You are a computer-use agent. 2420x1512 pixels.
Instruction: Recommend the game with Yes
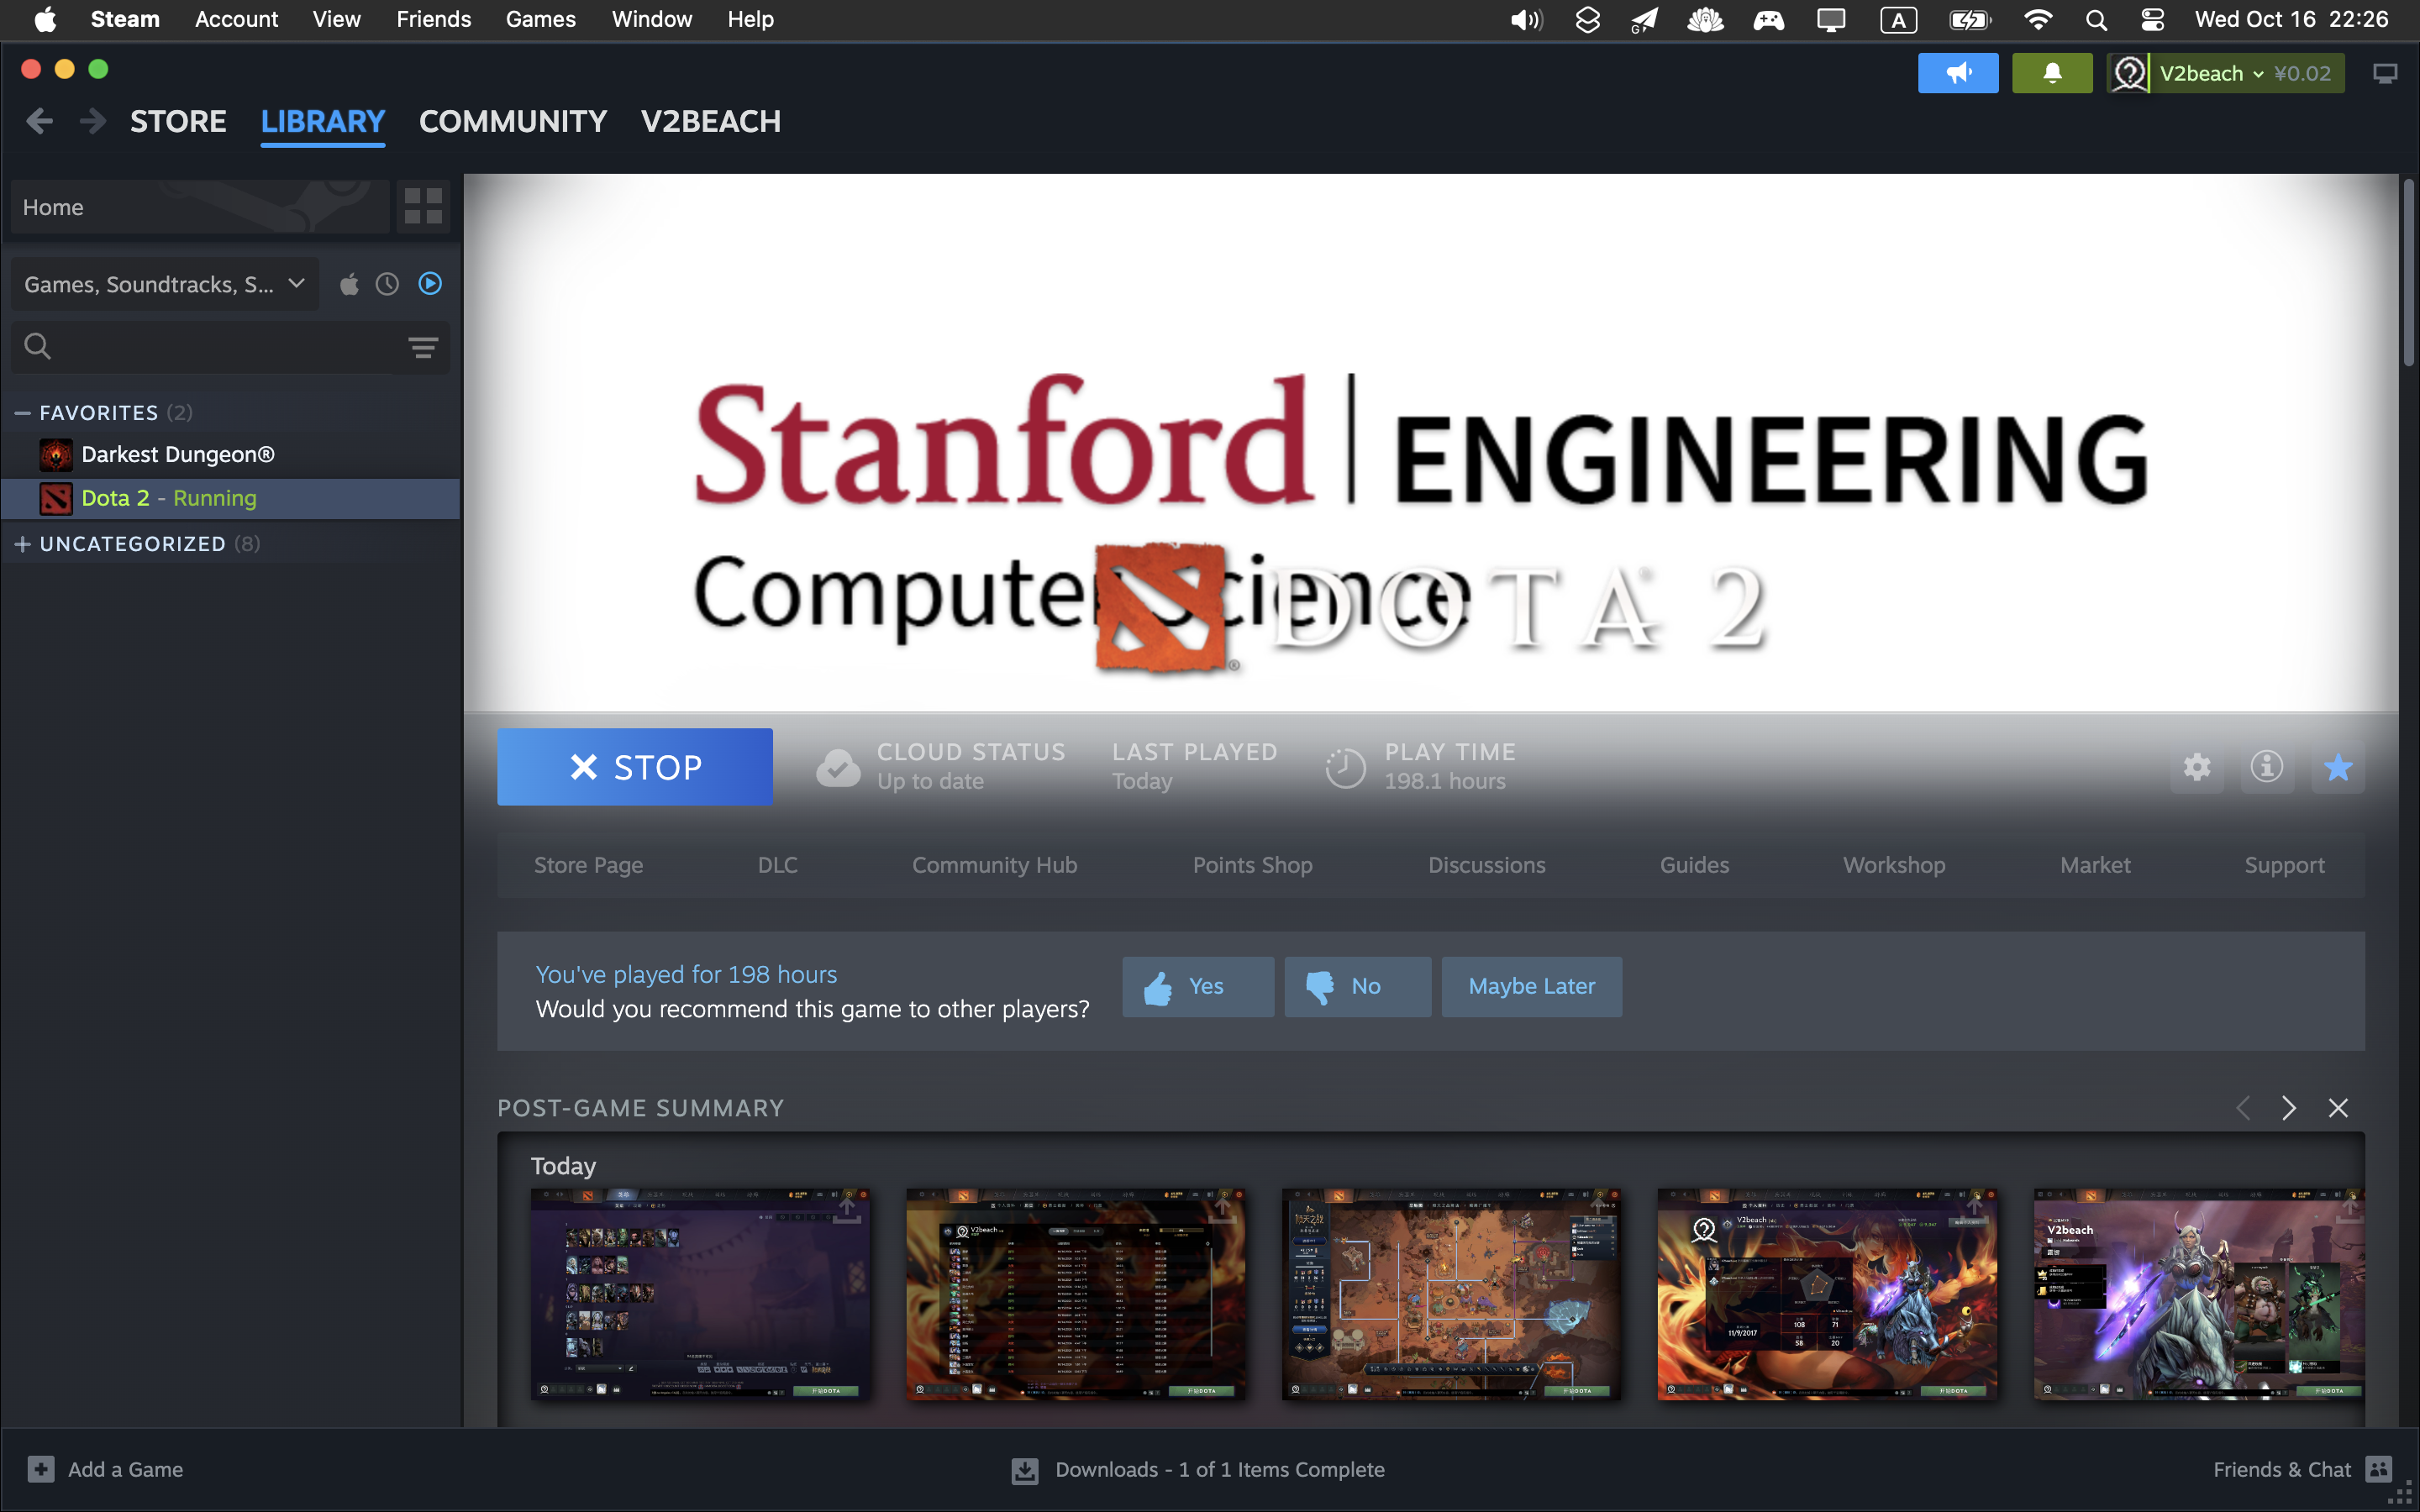(x=1198, y=987)
